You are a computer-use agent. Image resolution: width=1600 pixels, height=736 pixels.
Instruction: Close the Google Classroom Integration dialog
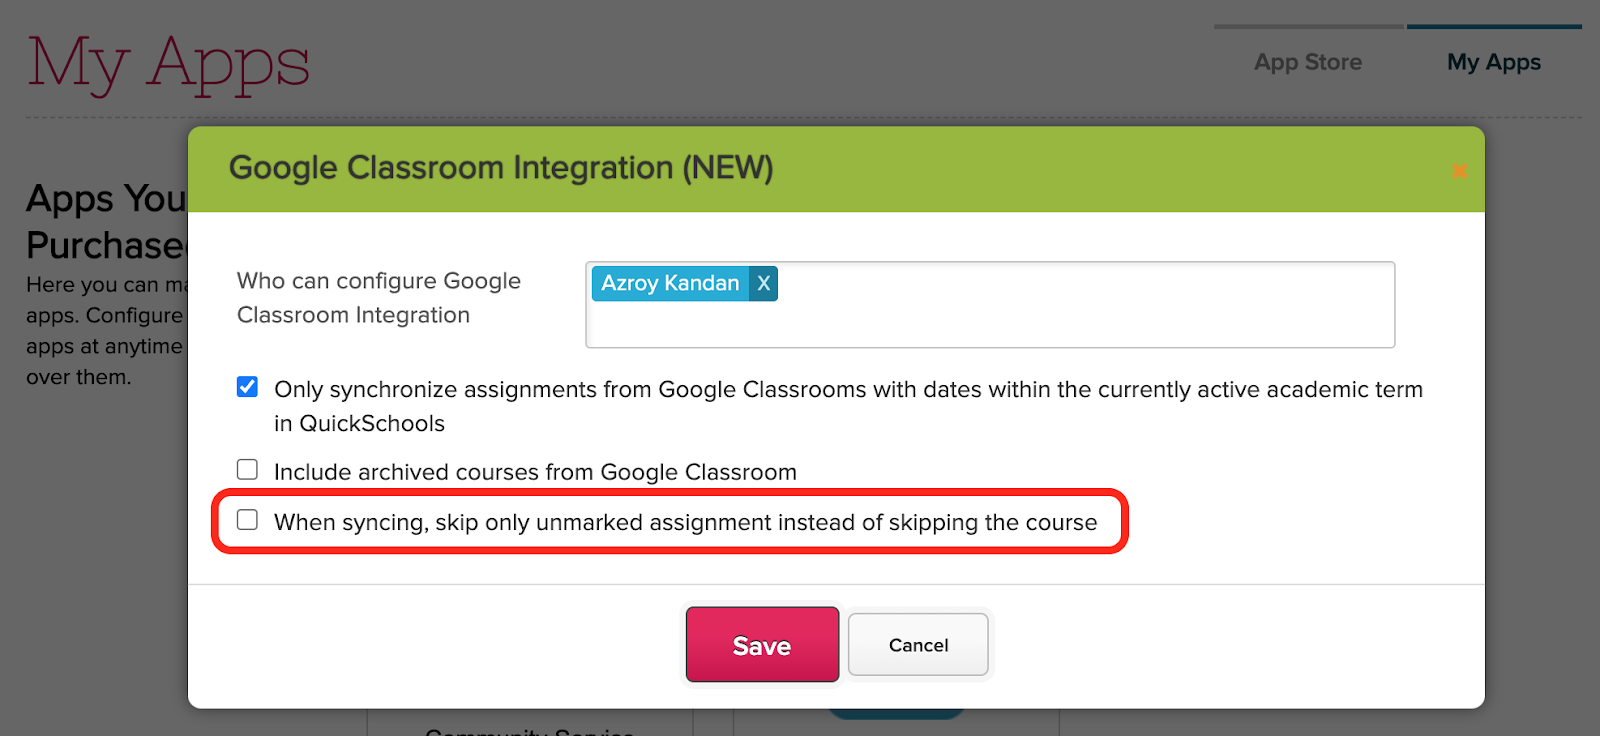[1459, 171]
